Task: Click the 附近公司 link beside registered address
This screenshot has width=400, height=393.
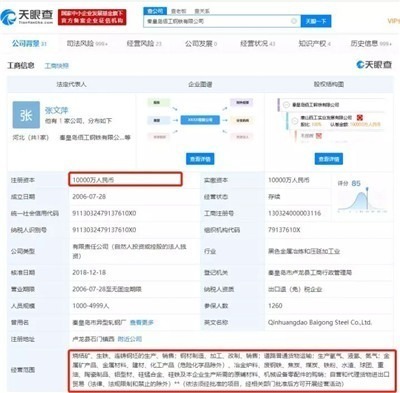Action: click(130, 339)
